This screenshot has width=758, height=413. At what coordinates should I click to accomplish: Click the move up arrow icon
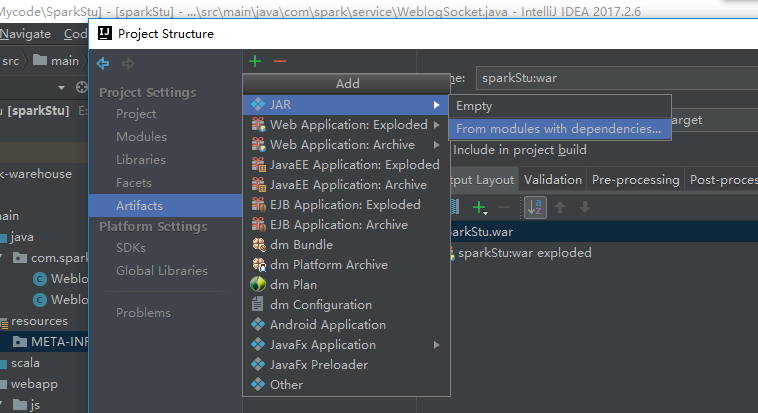click(x=560, y=207)
